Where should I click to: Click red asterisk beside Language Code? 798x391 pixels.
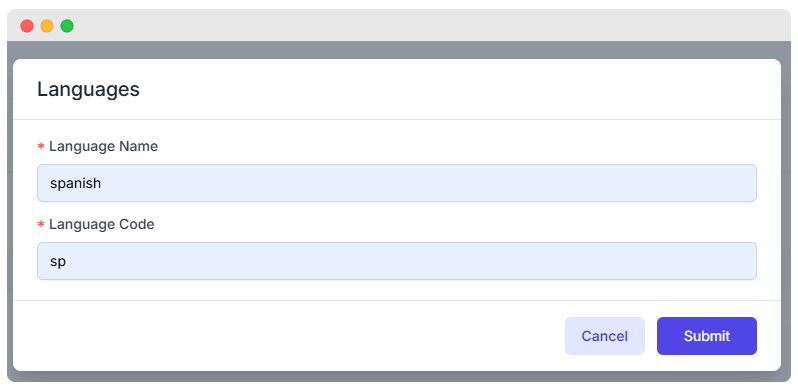pyautogui.click(x=41, y=225)
